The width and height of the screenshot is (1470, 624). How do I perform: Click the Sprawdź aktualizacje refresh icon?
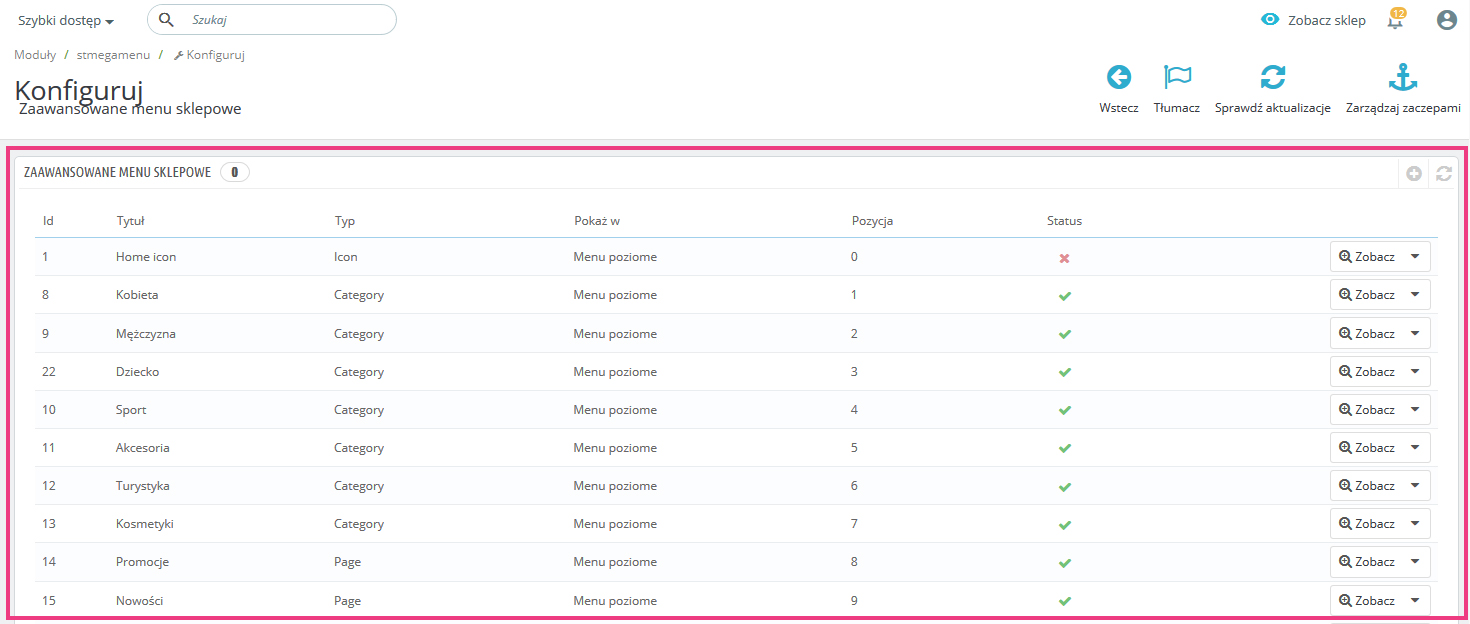[1272, 78]
